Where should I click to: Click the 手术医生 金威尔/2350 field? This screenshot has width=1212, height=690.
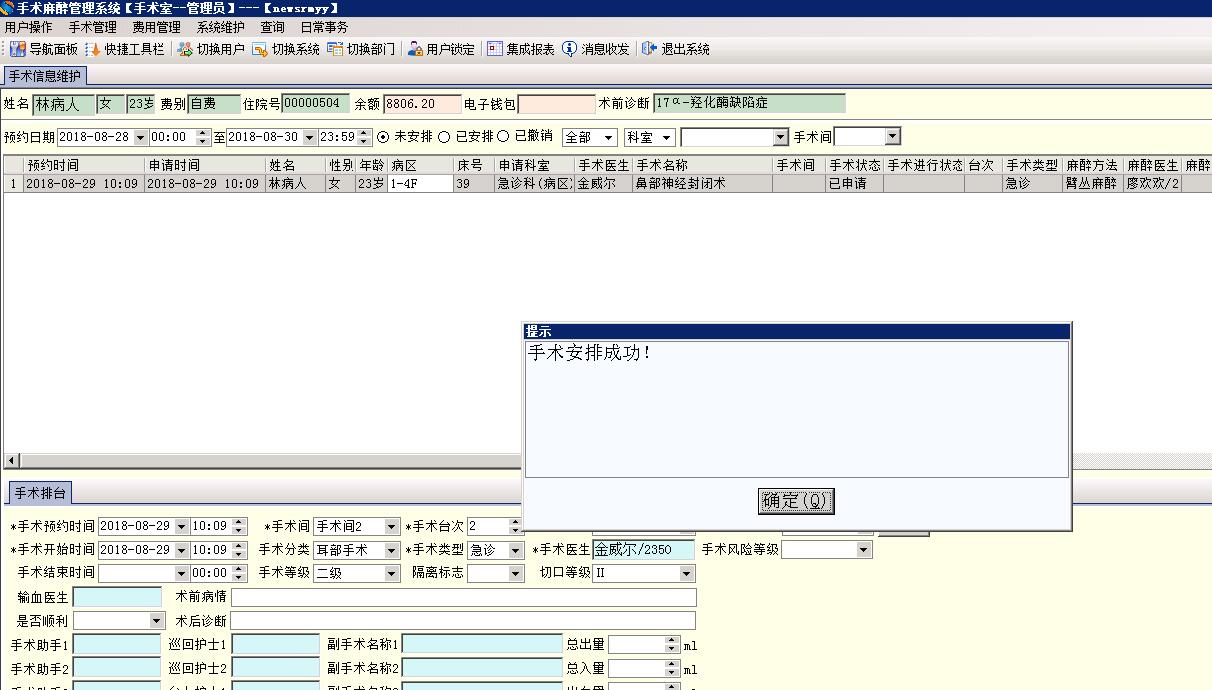(x=643, y=550)
